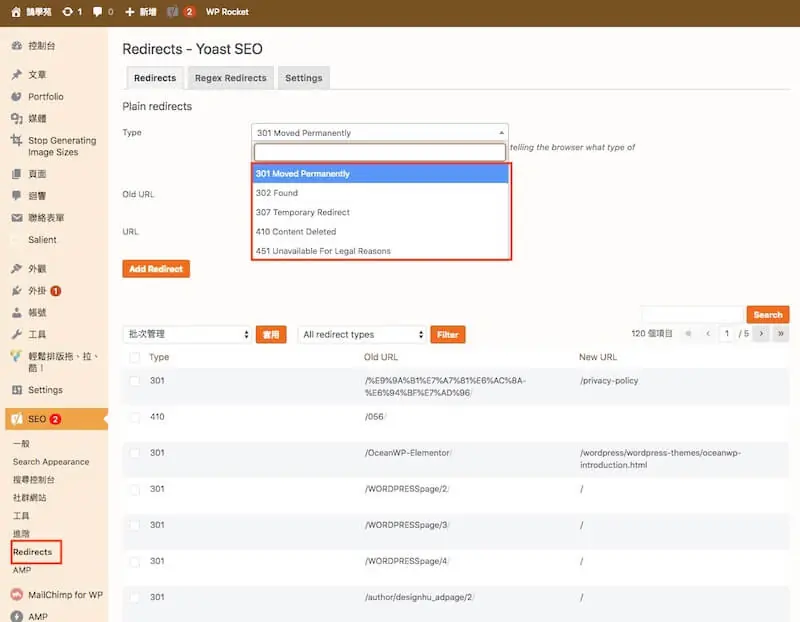Open 社群網站 social submenu item
800x622 pixels.
pos(30,497)
